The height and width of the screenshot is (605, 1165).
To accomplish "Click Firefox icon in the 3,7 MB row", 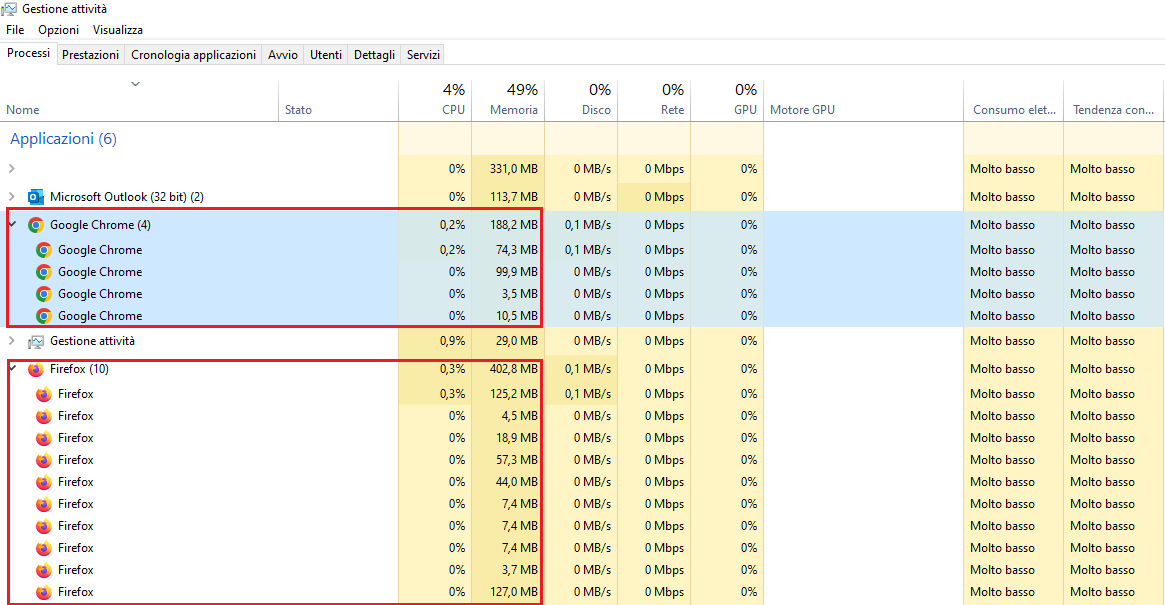I will coord(44,570).
